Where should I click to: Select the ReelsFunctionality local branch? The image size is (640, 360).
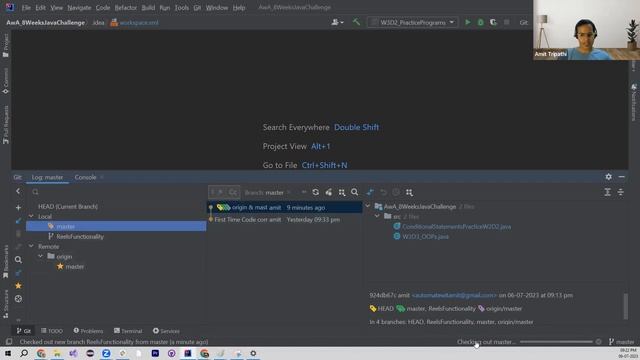80,236
